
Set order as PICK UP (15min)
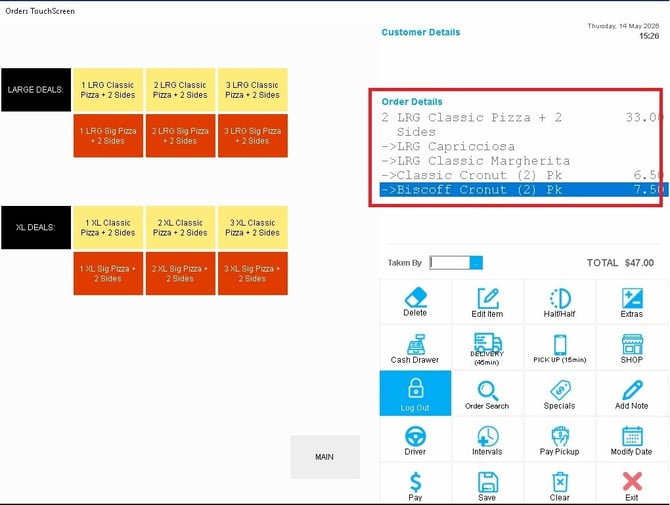coord(559,348)
